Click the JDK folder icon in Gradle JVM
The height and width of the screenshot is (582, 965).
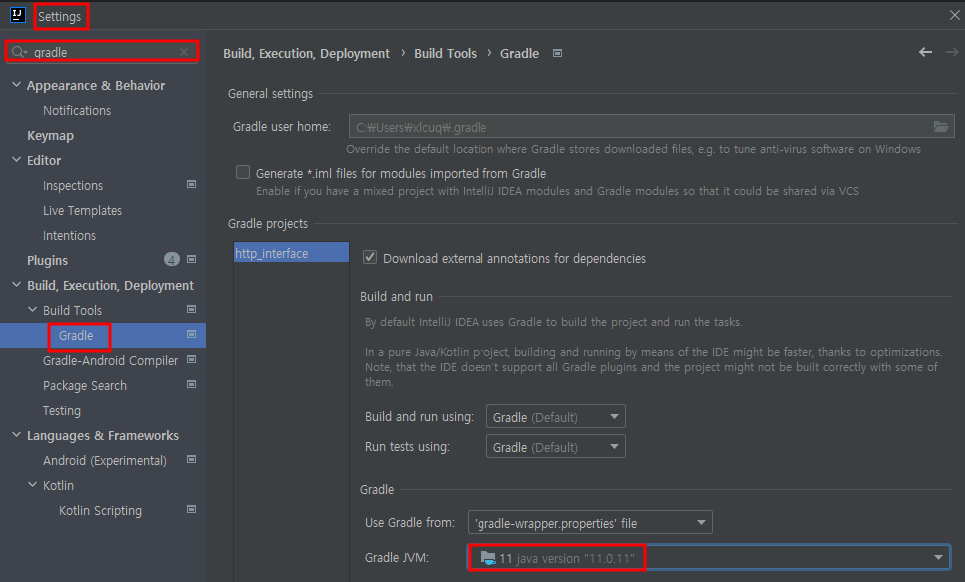[488, 558]
